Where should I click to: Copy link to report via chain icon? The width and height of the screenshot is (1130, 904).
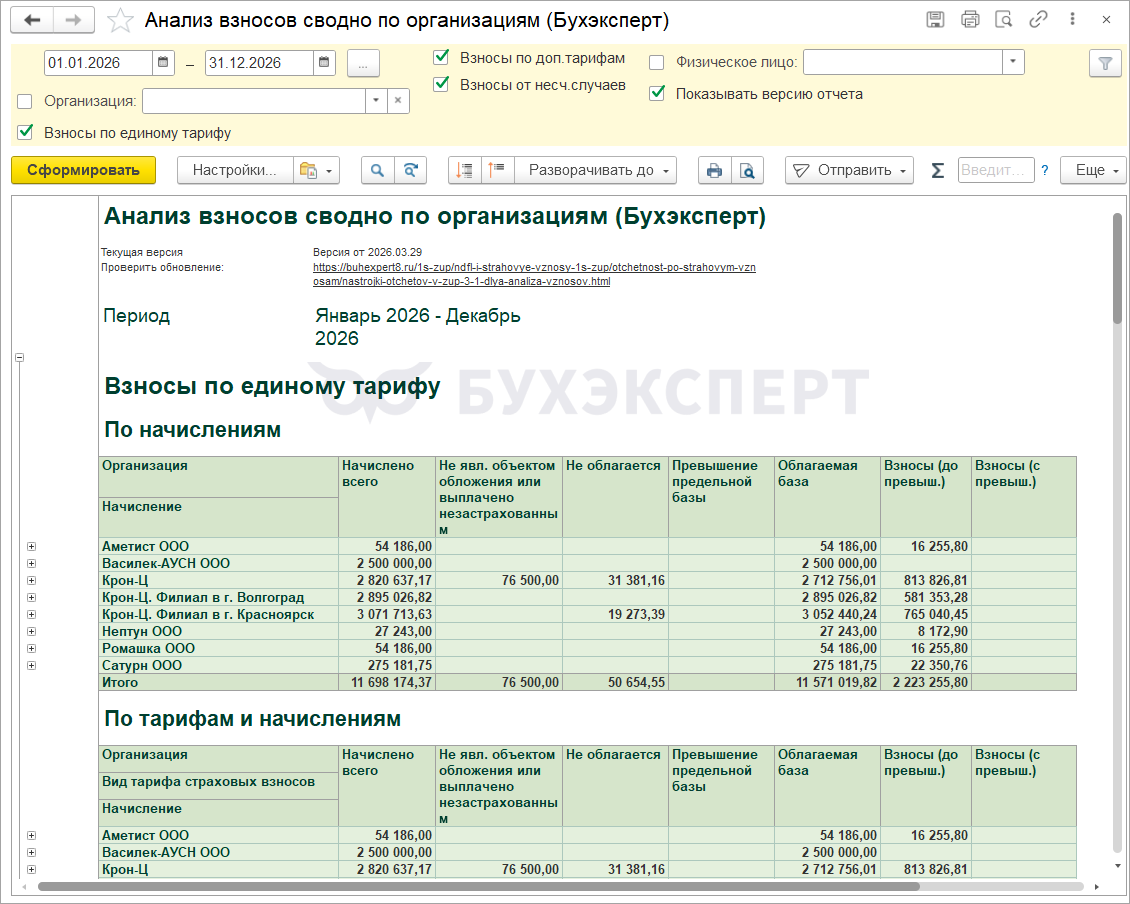(1038, 20)
